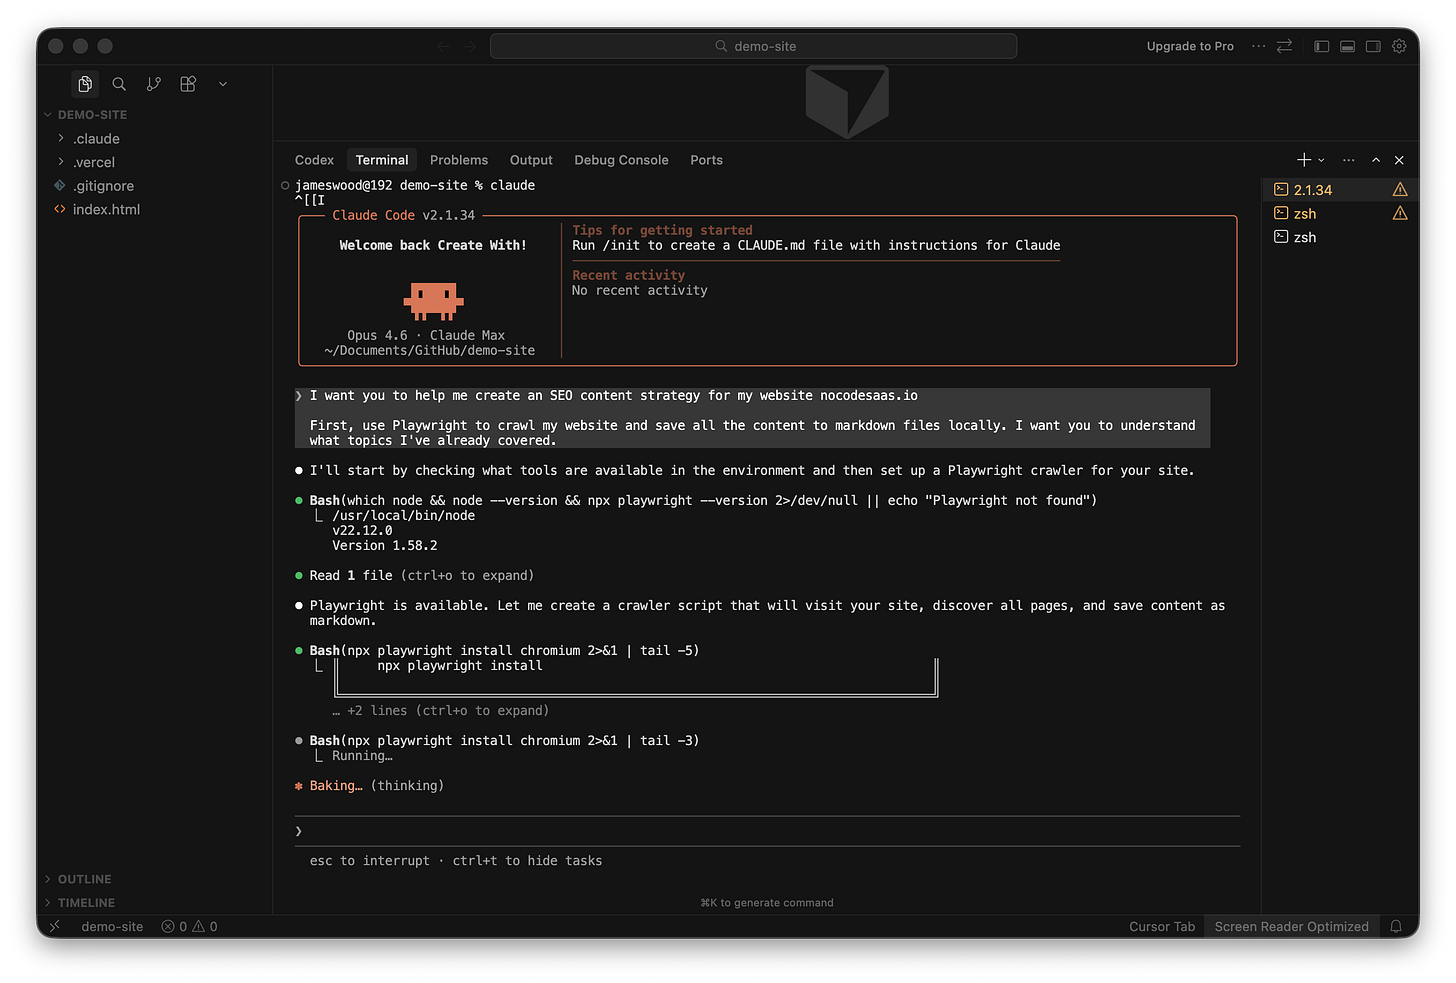Open the settings gear in title bar

1399,46
